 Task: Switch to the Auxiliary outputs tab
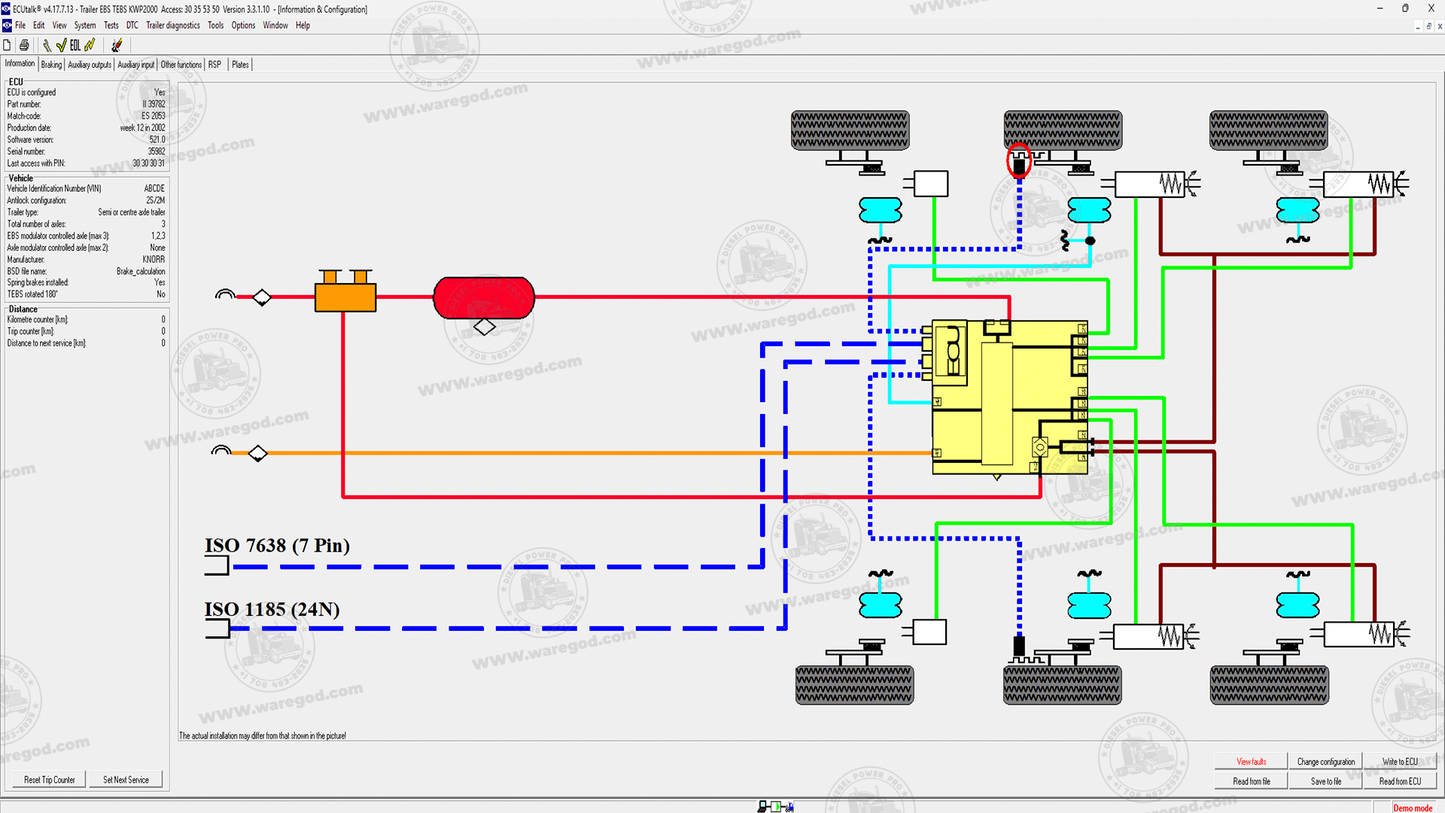click(x=90, y=65)
